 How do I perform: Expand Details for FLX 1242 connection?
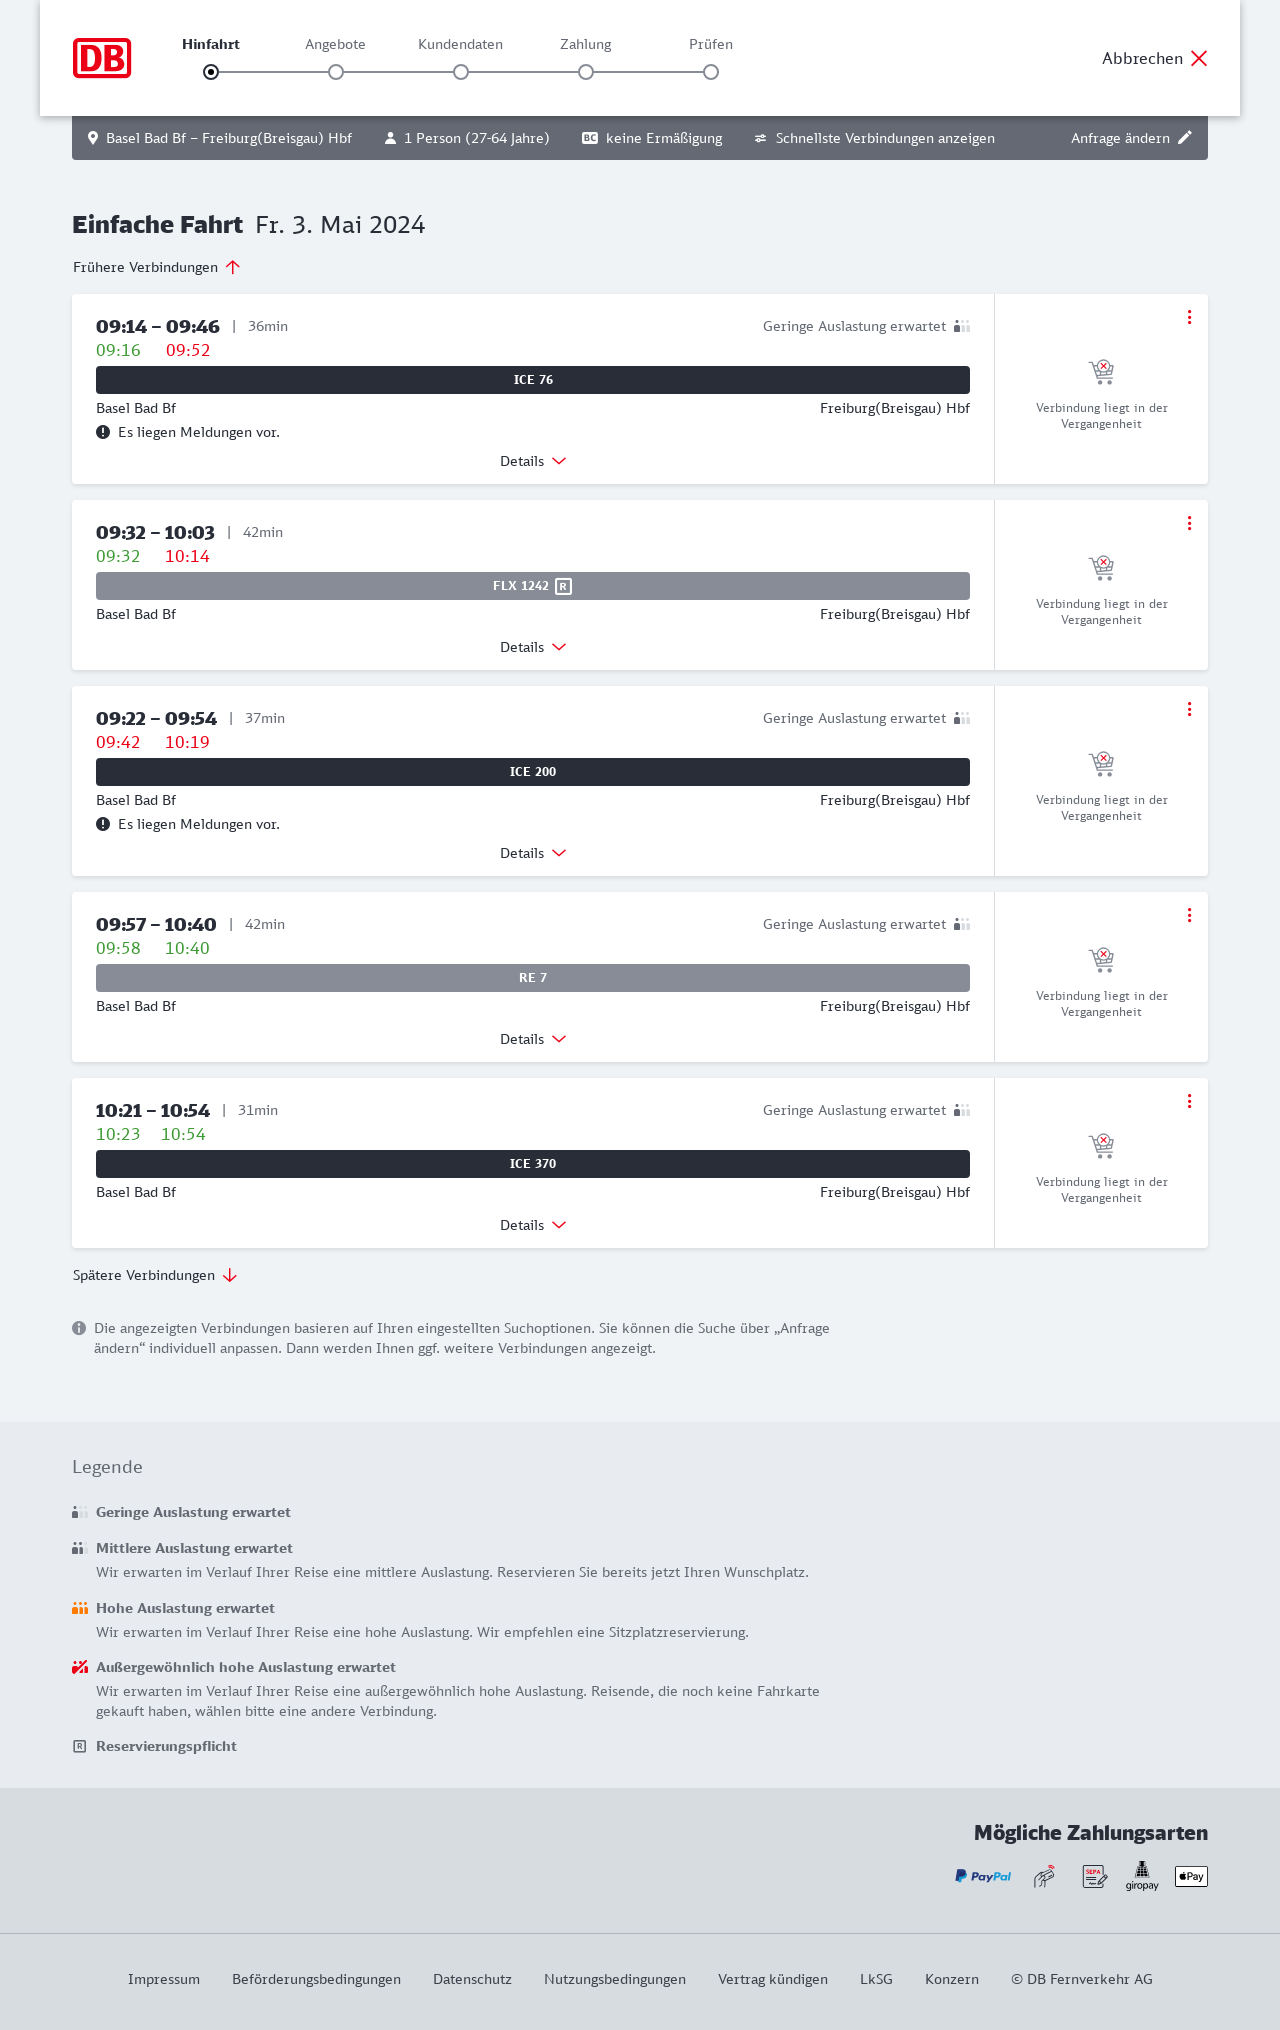533,647
